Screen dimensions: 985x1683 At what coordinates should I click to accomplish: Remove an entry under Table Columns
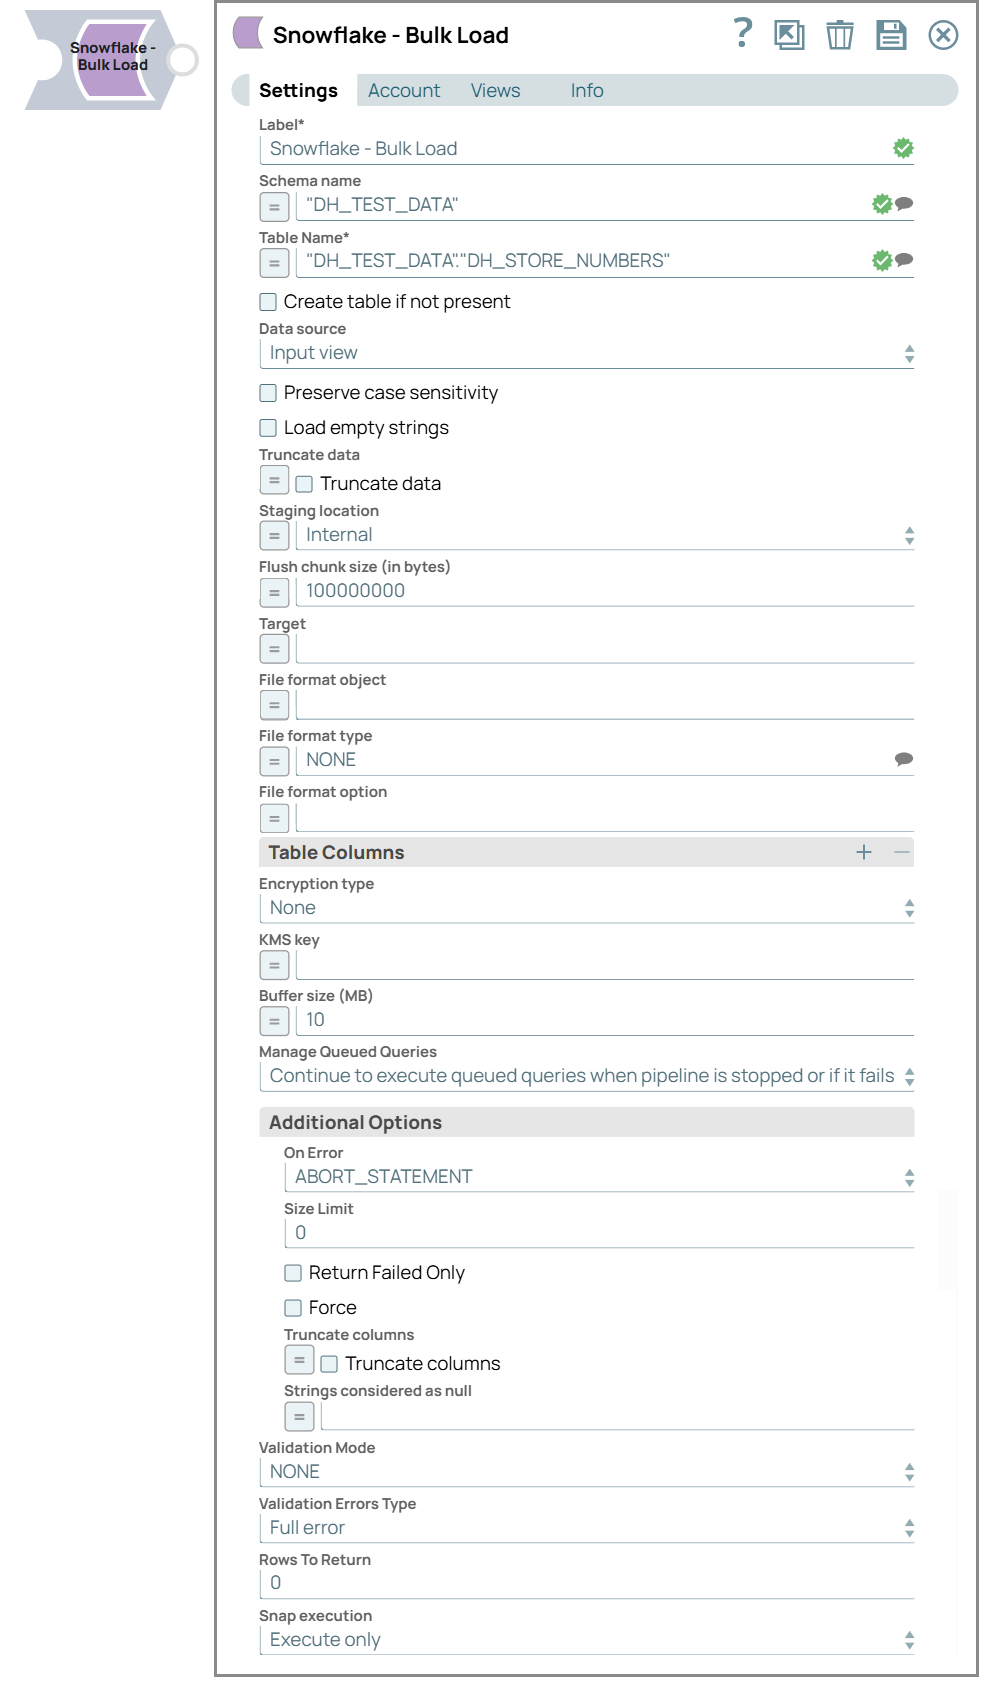899,852
